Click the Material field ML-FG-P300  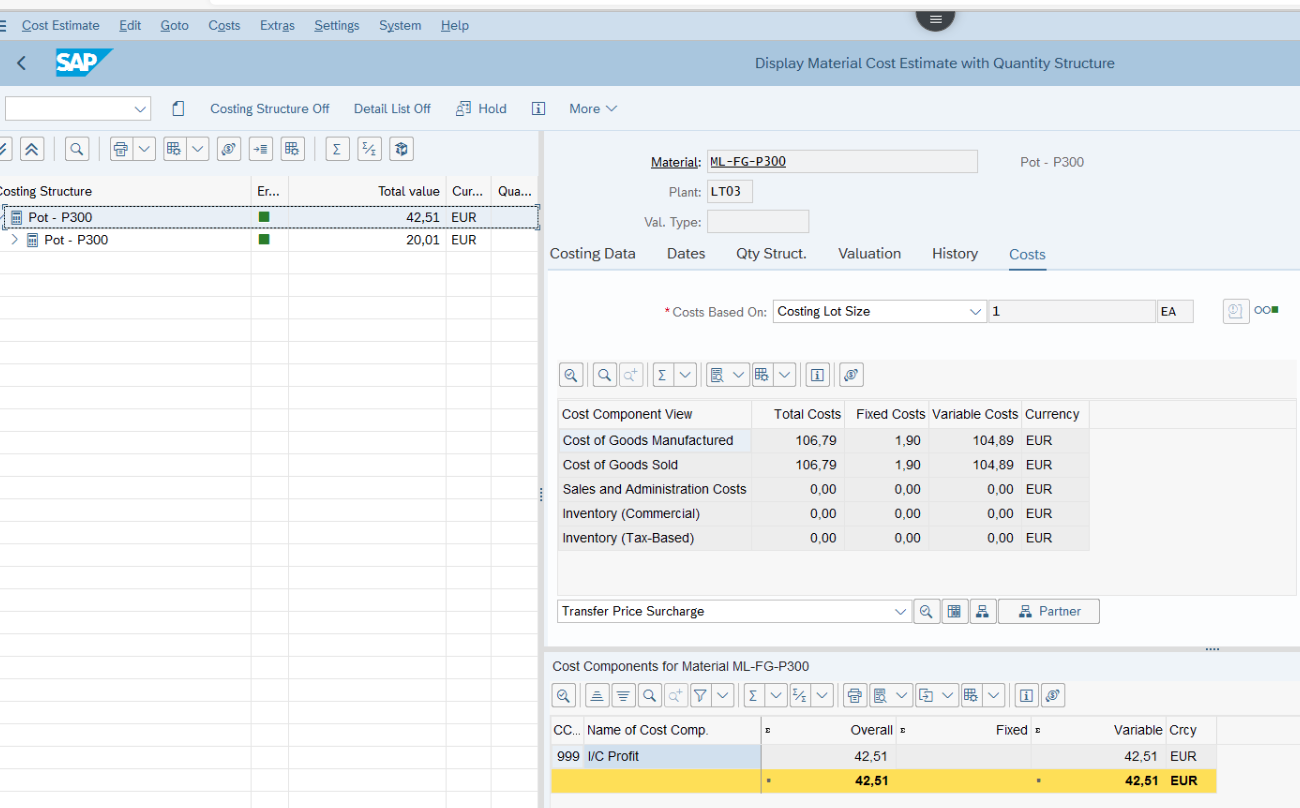click(x=842, y=162)
